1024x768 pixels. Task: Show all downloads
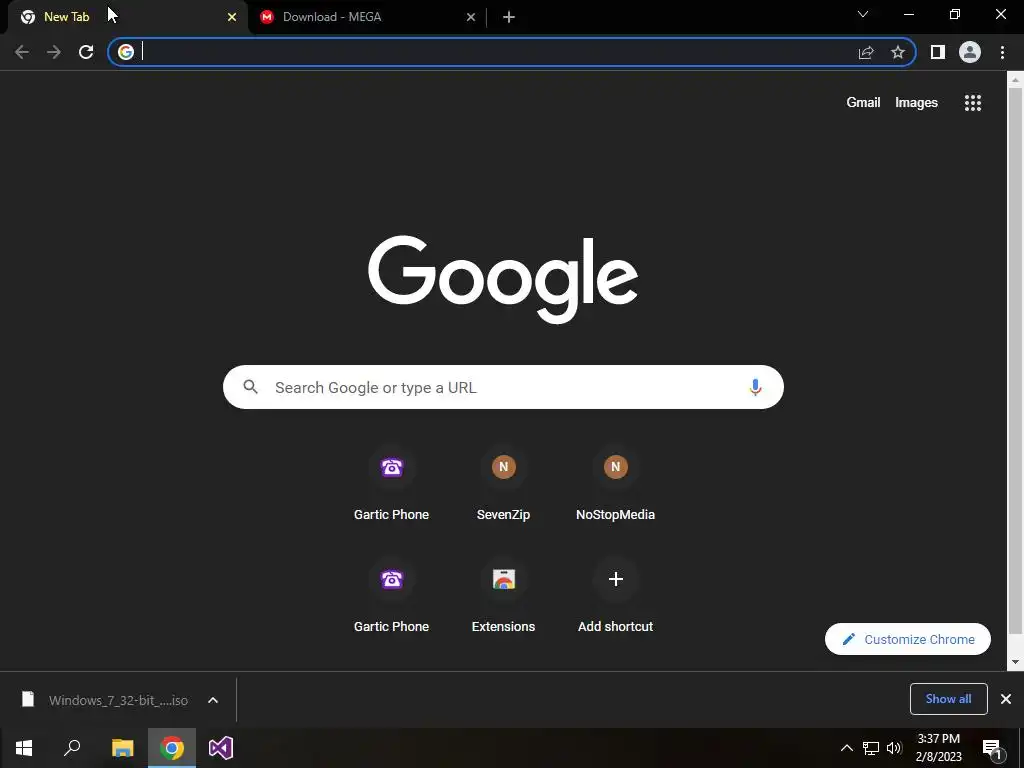click(x=948, y=699)
